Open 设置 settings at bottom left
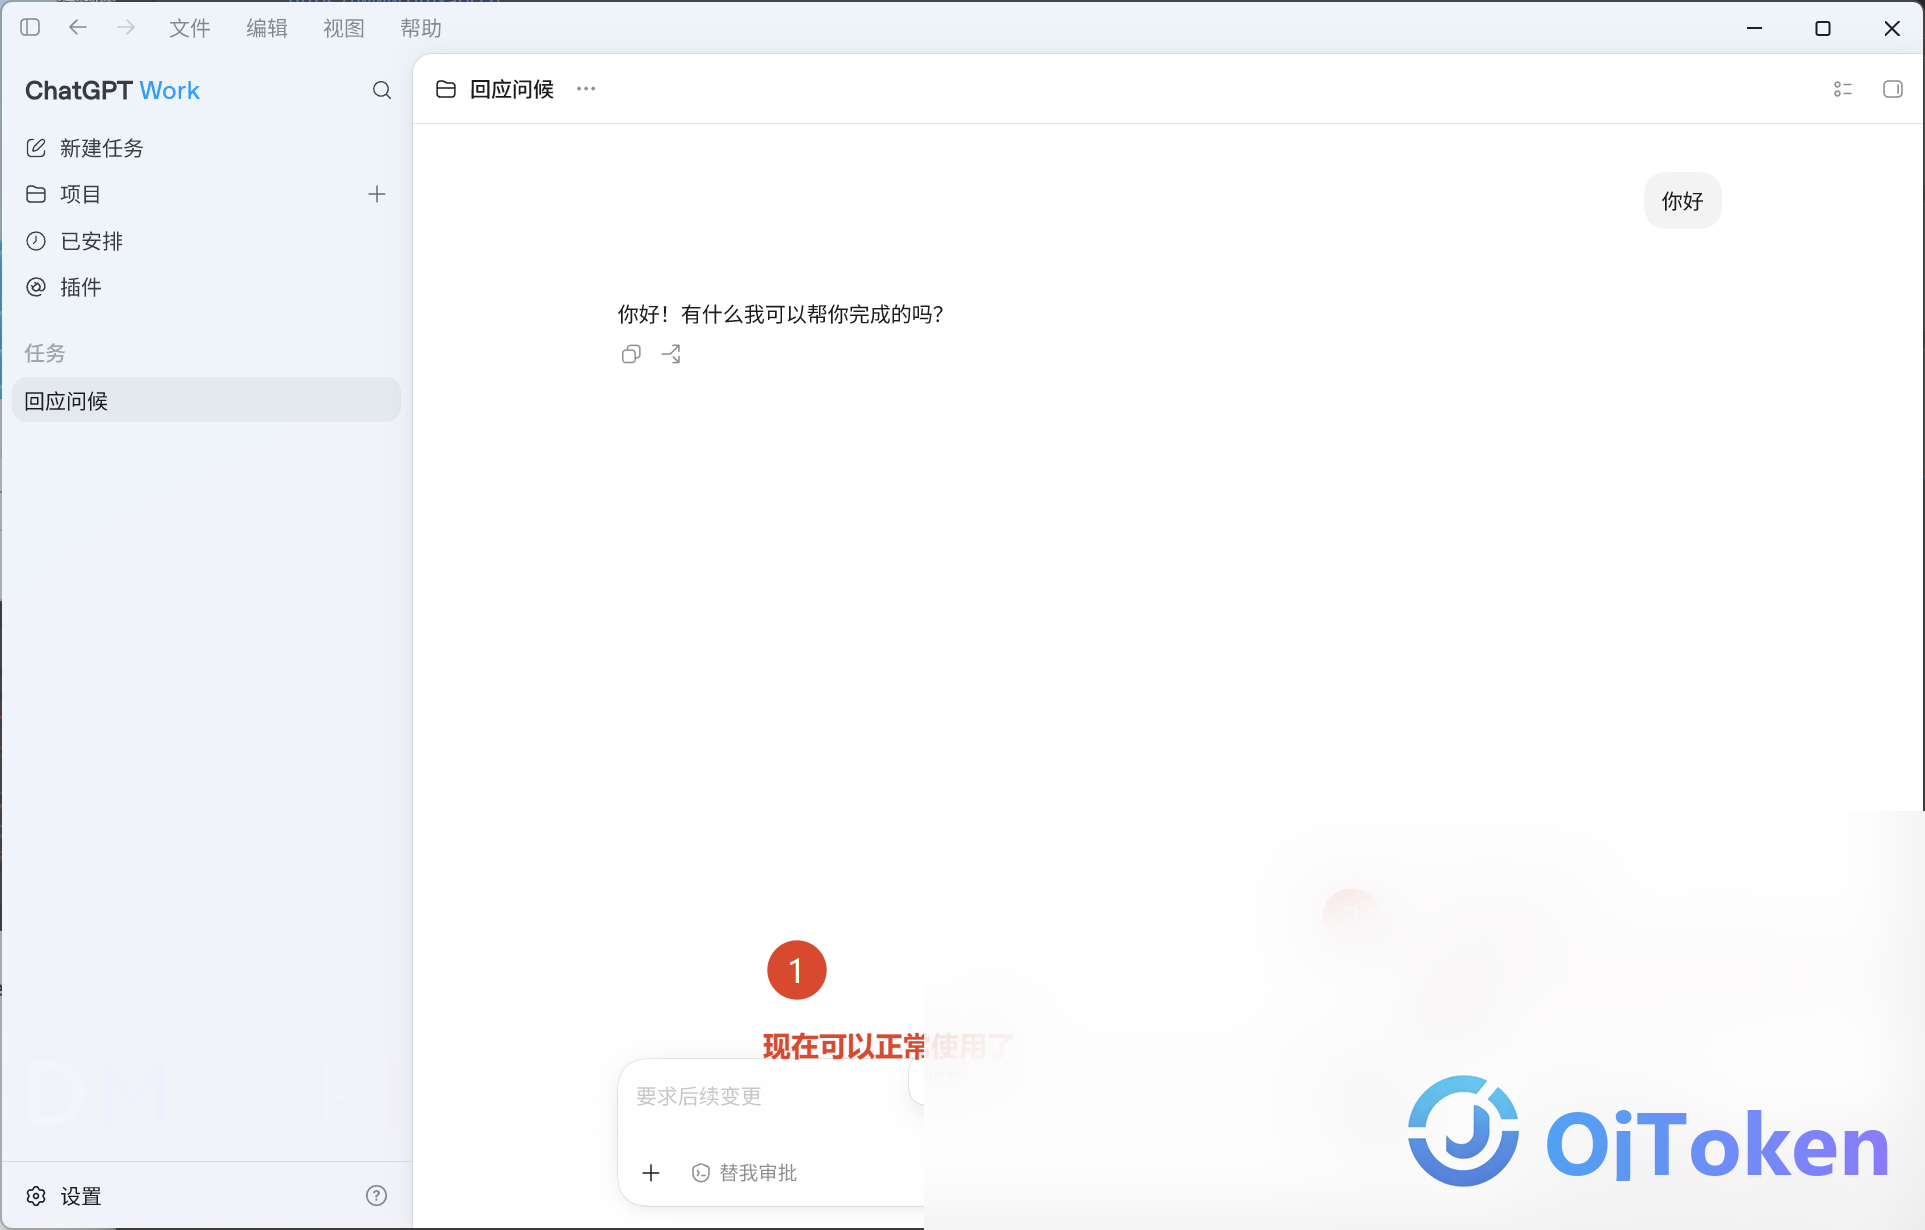Viewport: 1925px width, 1230px height. click(x=64, y=1196)
